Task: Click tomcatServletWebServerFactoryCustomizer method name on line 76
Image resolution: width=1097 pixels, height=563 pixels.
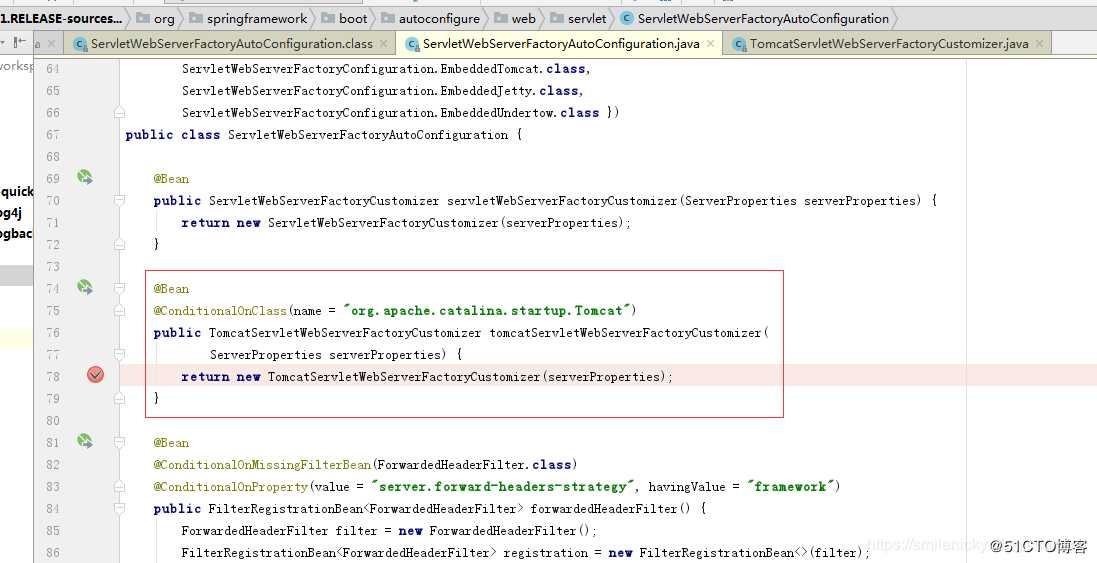Action: pyautogui.click(x=625, y=333)
